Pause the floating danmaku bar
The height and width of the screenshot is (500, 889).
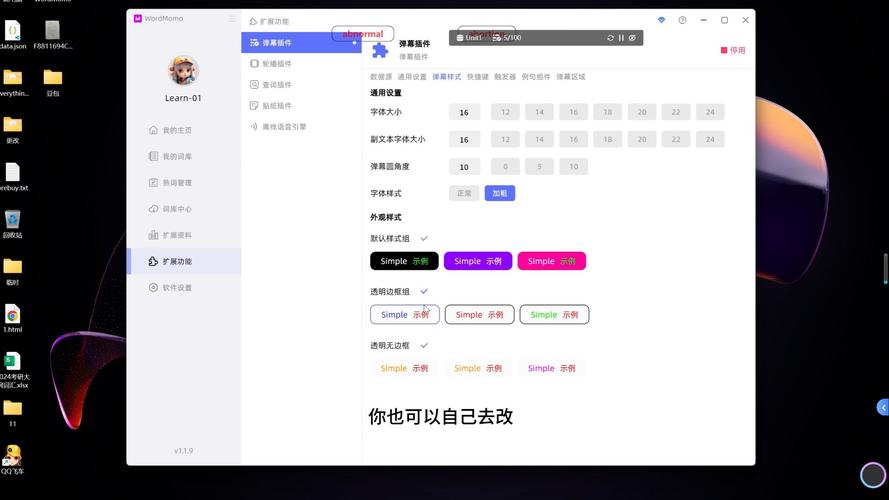(x=621, y=38)
